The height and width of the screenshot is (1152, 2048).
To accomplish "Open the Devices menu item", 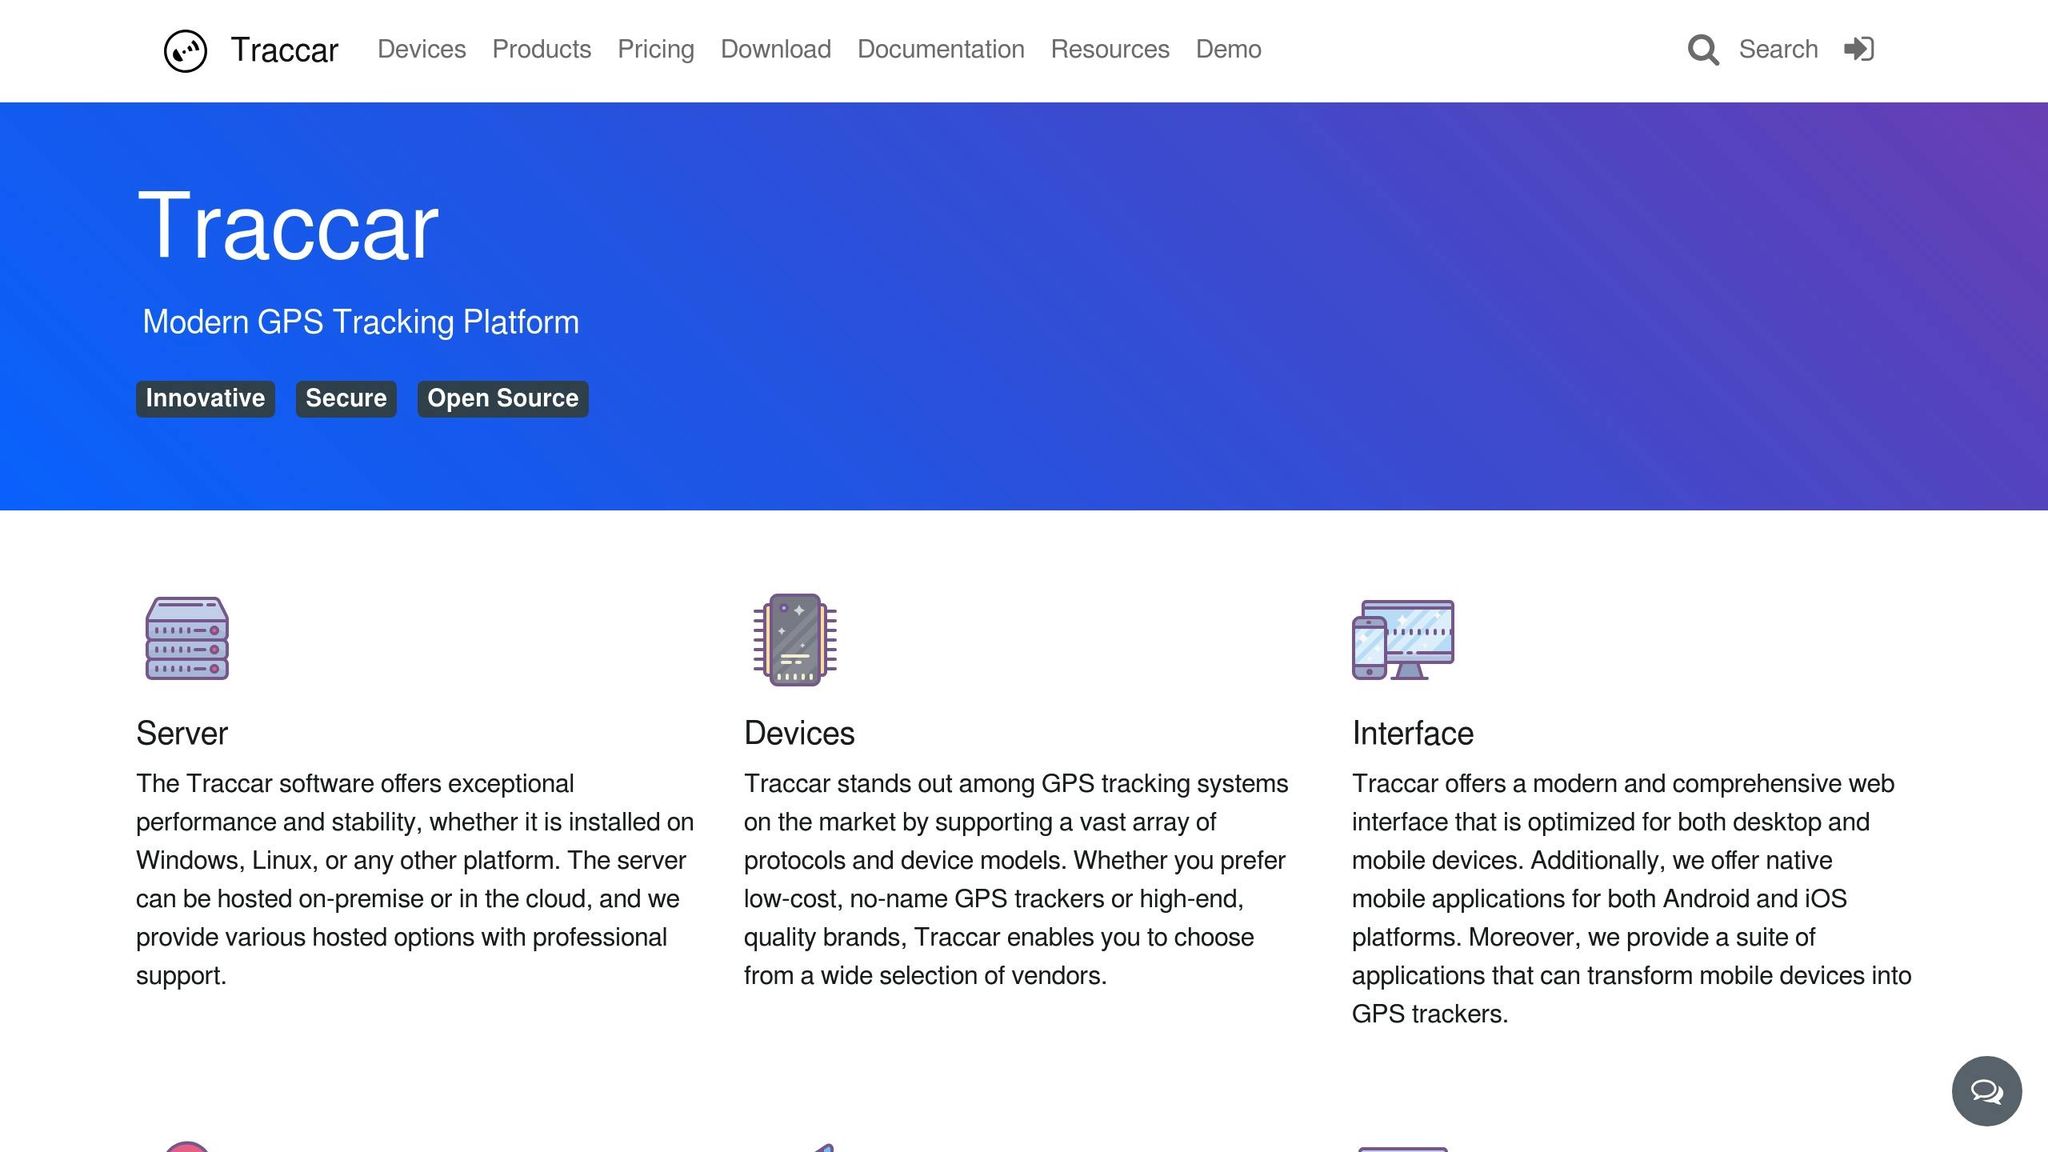I will point(421,49).
